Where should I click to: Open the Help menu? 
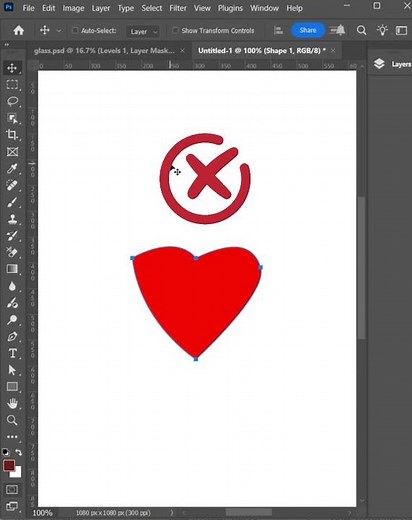coord(294,8)
